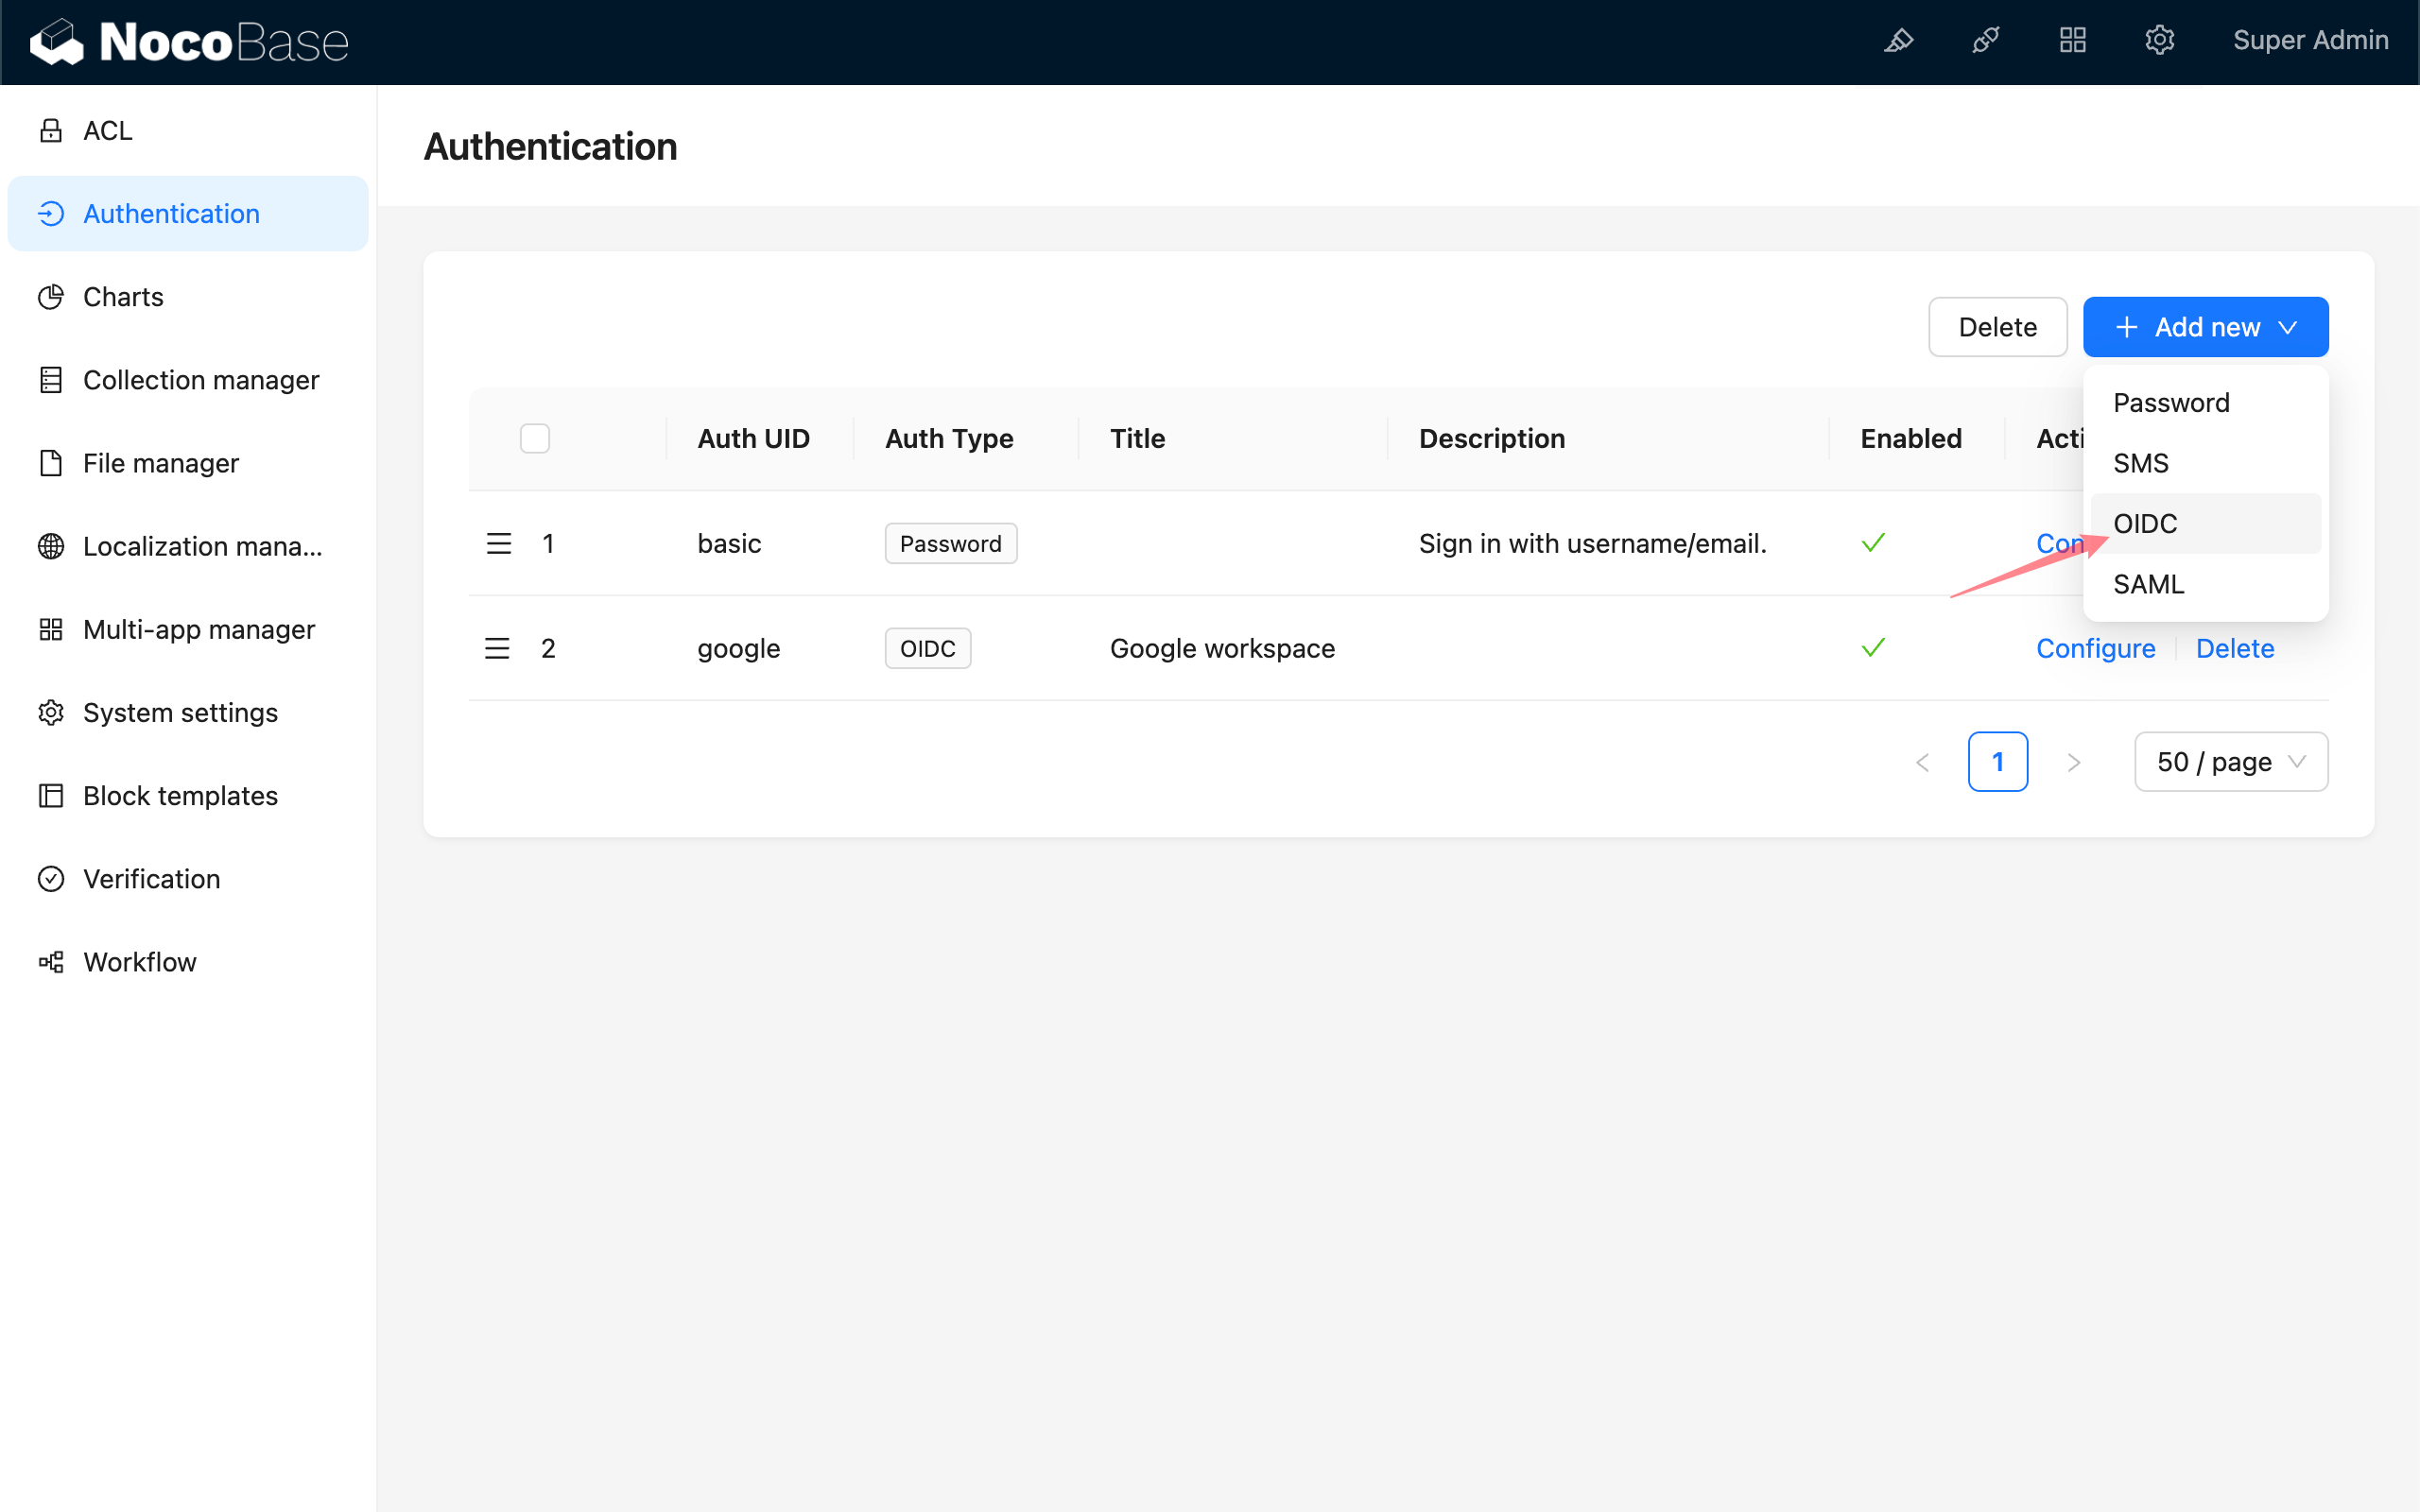Click the NocoBase logo
This screenshot has width=2420, height=1512.
click(x=190, y=42)
